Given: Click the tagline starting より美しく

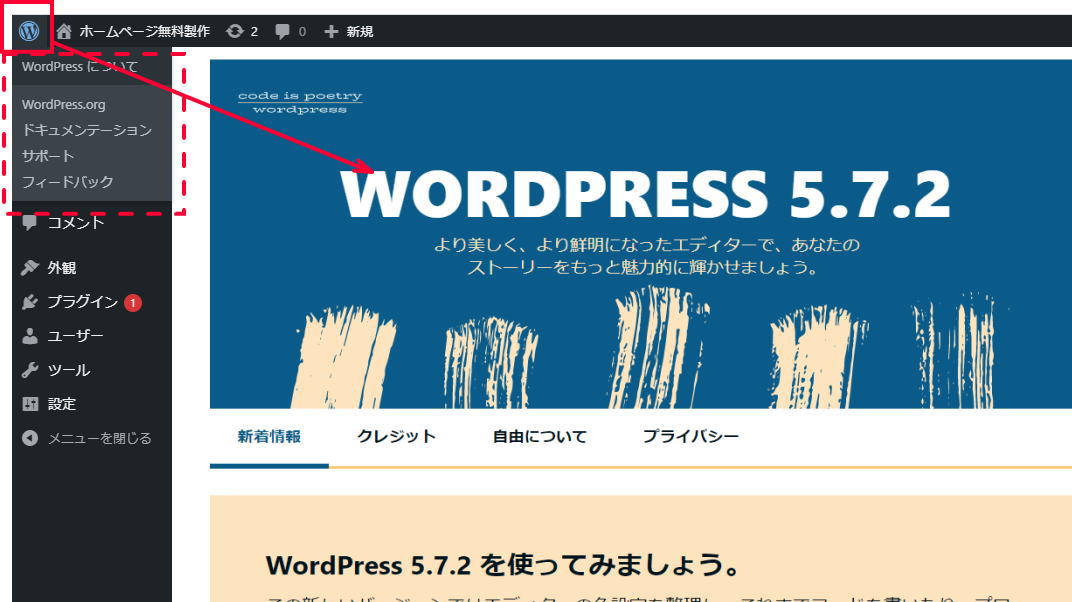Looking at the screenshot, I should 646,256.
